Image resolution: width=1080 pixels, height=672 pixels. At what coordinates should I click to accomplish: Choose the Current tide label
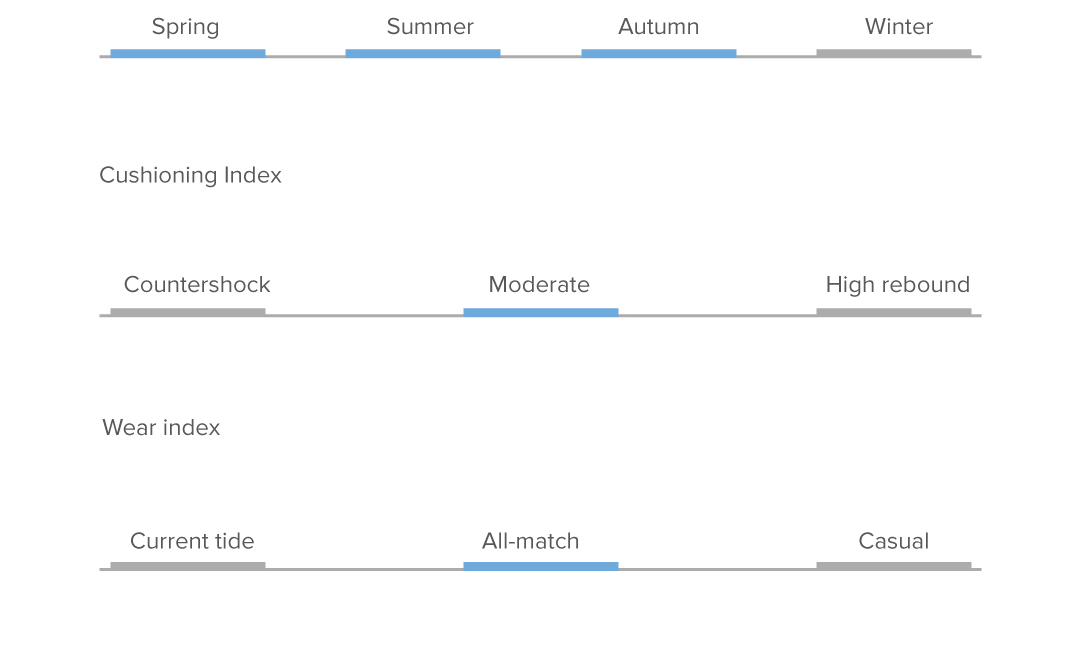[x=192, y=542]
